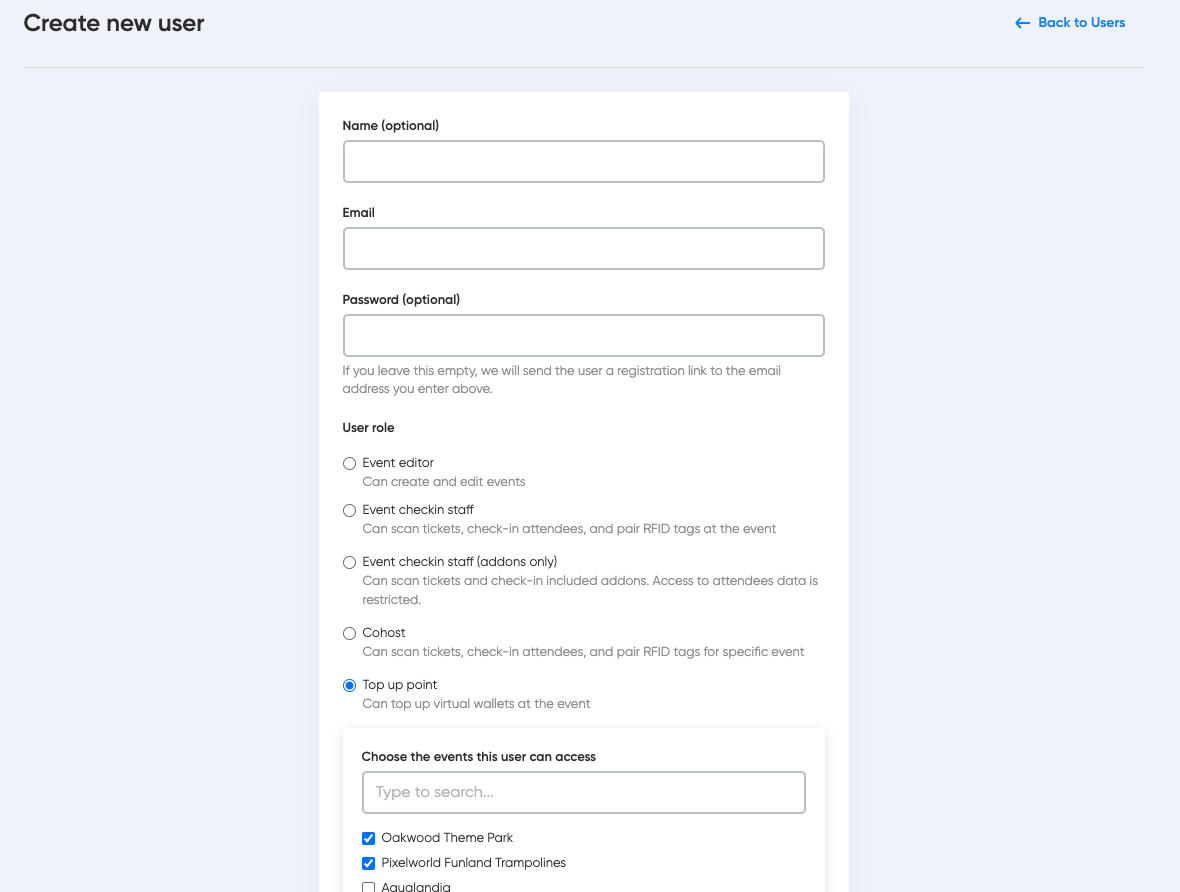Click into the Email input field

pyautogui.click(x=583, y=249)
